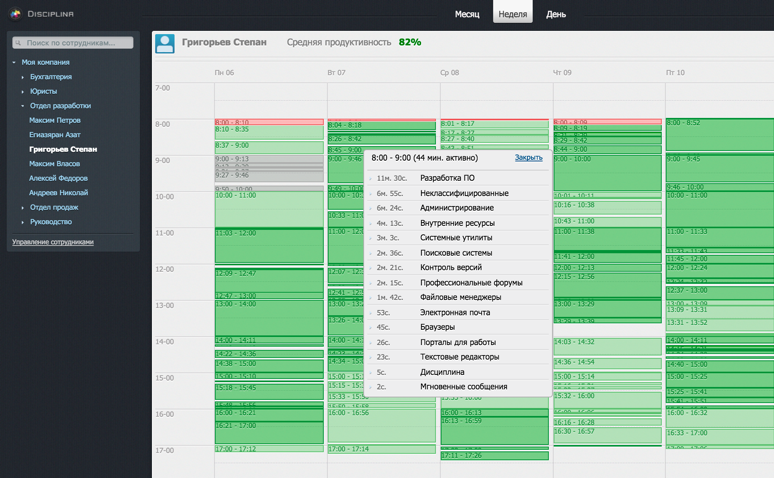Collapse the Моя компания tree node
The width and height of the screenshot is (774, 478).
click(14, 62)
